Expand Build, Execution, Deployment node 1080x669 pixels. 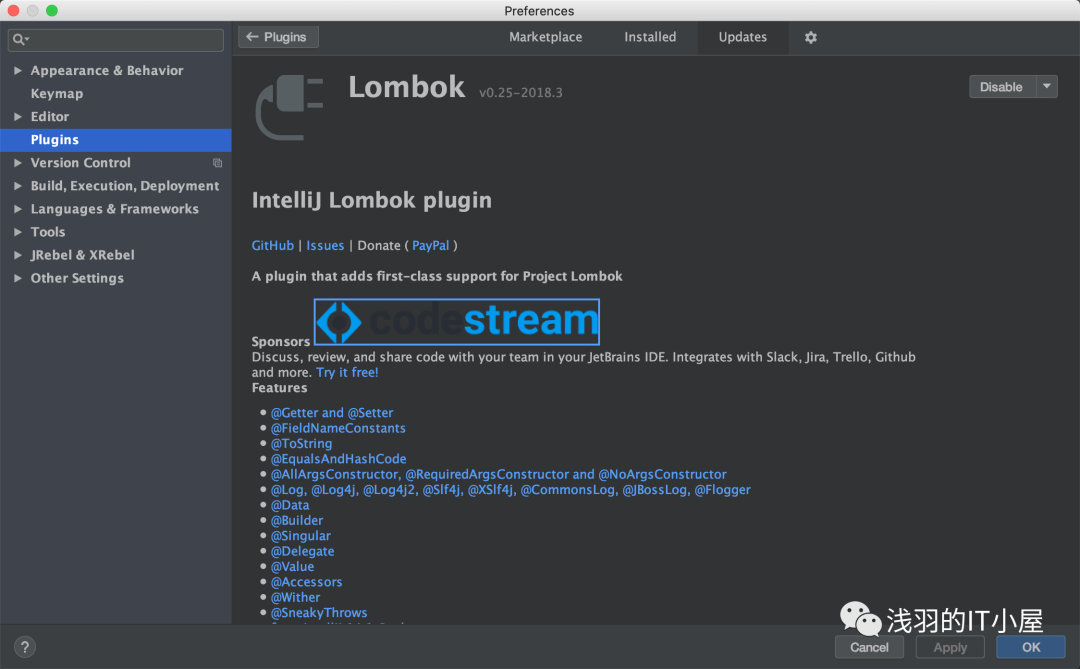click(18, 186)
